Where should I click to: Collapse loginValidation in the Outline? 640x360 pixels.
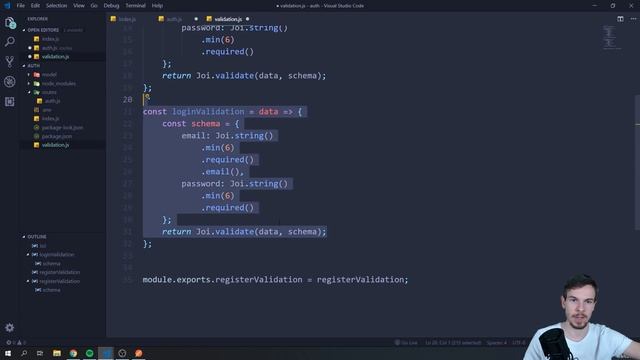pyautogui.click(x=28, y=255)
